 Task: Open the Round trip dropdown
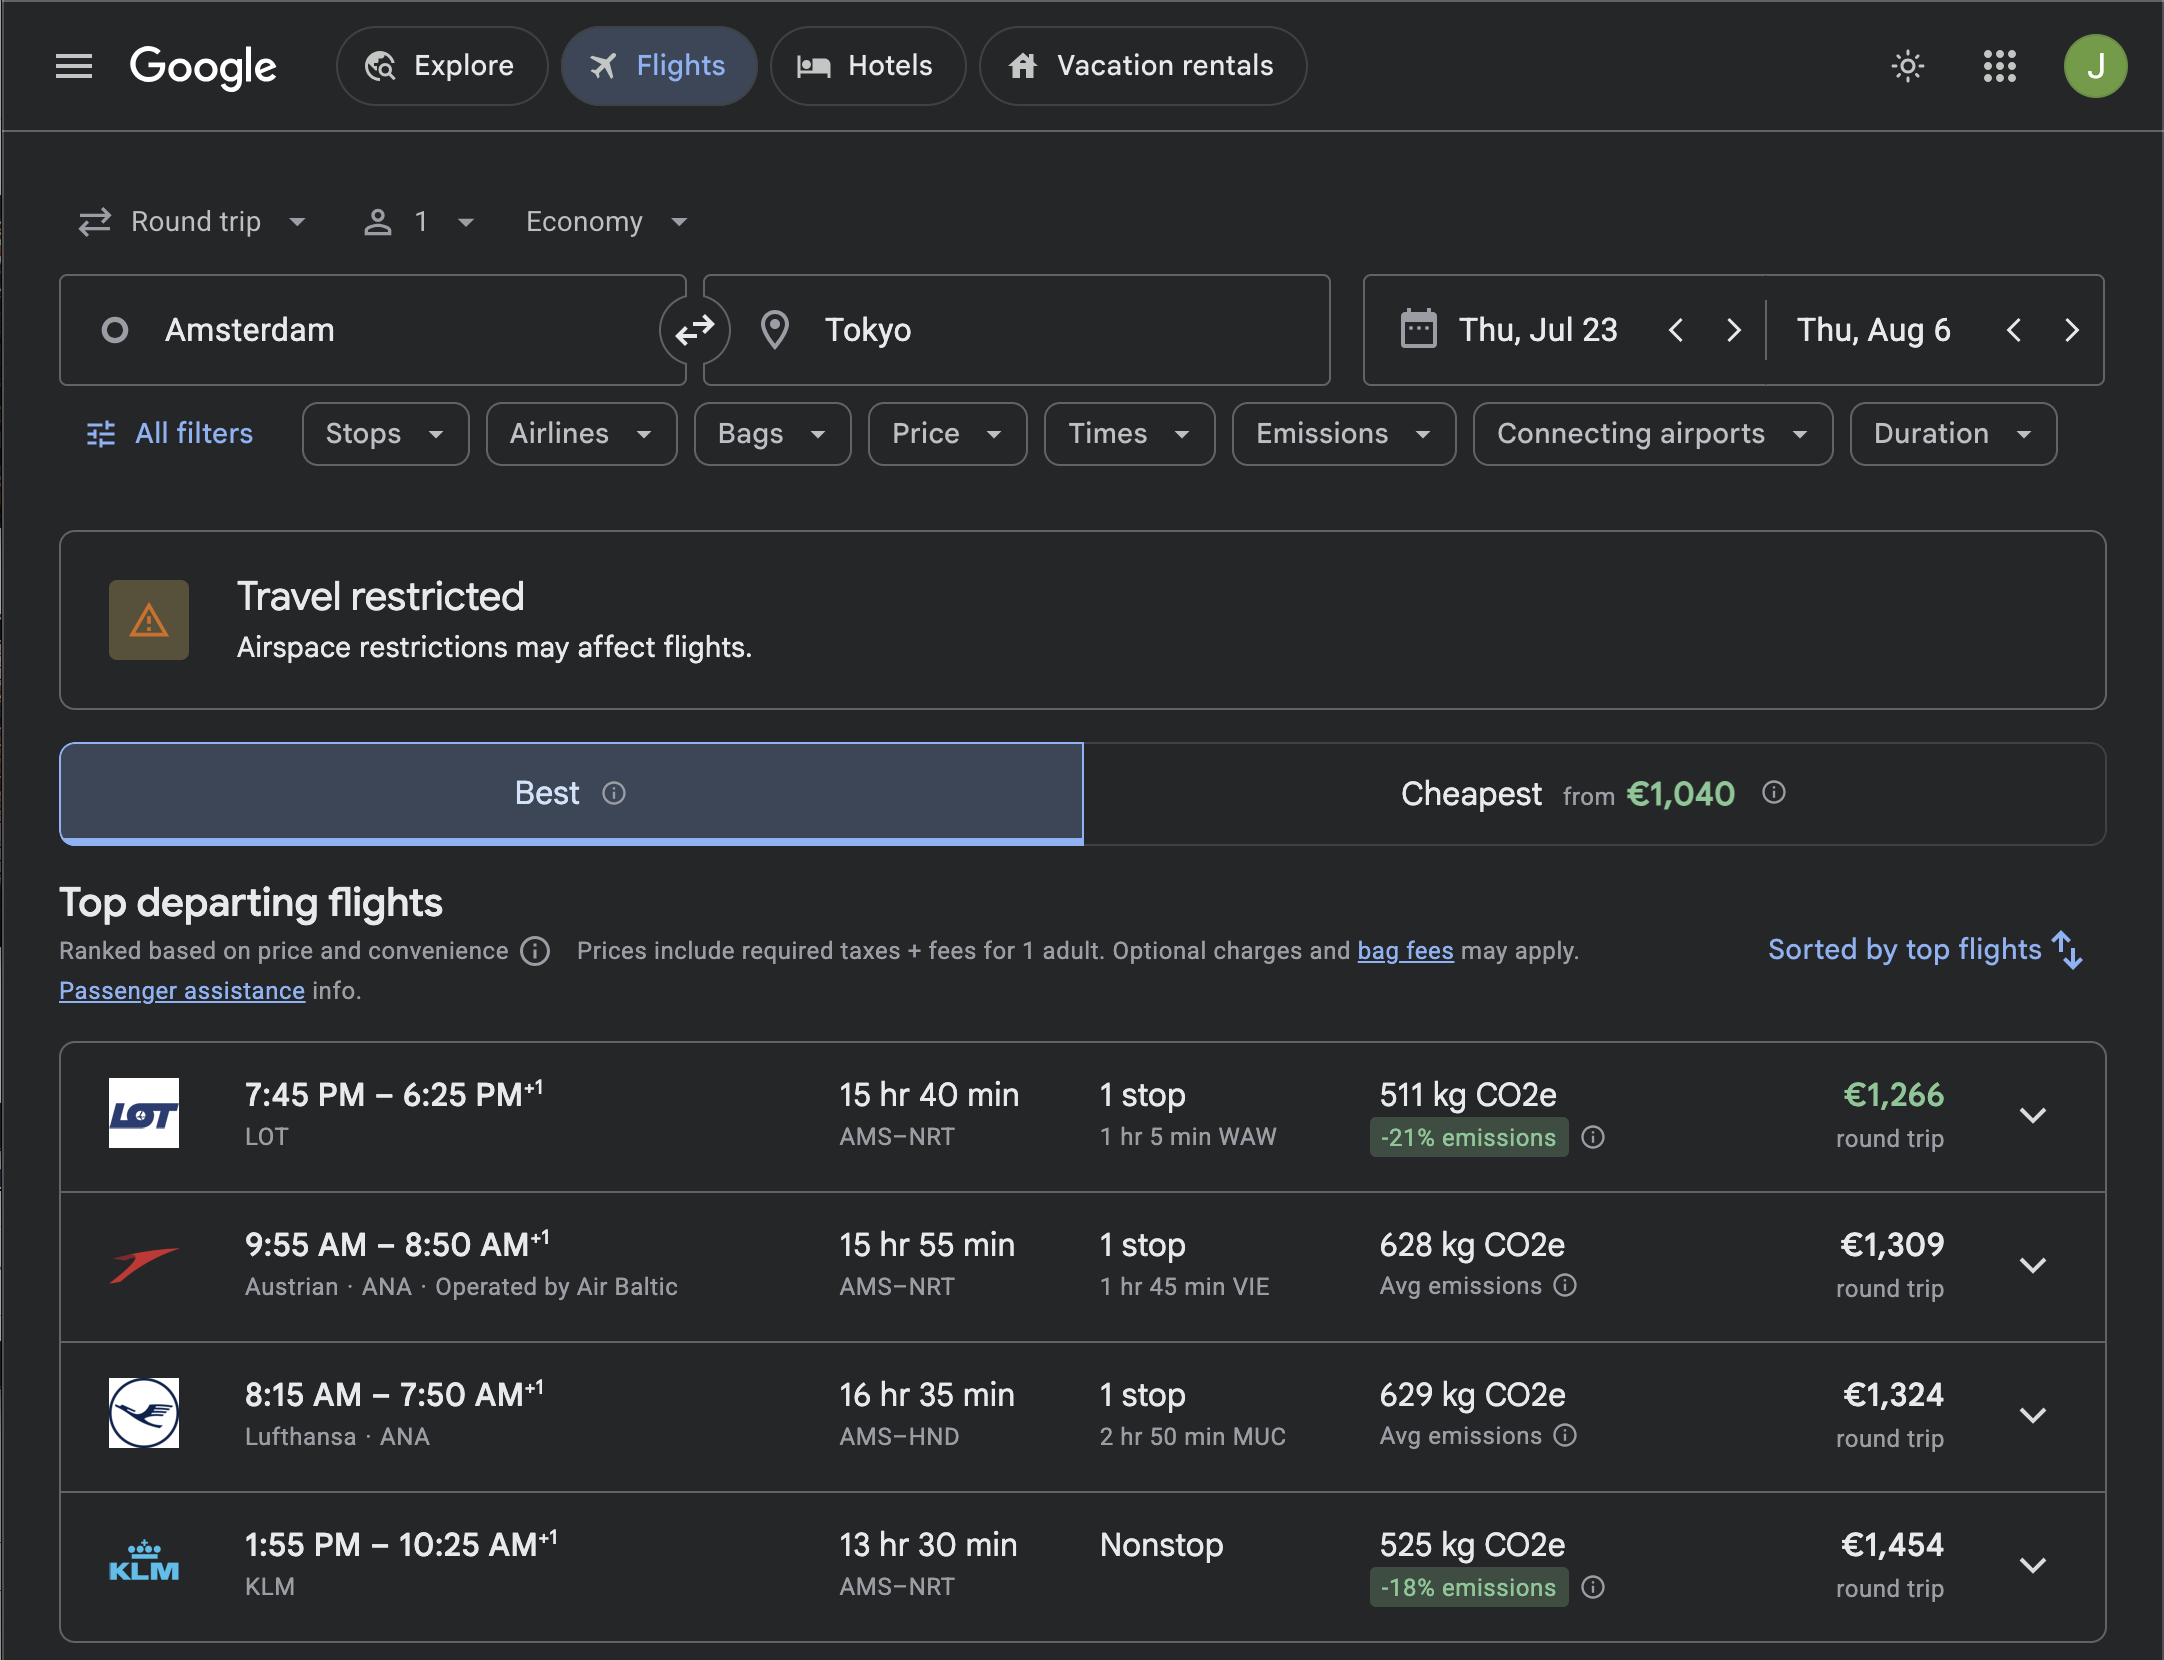(x=193, y=222)
